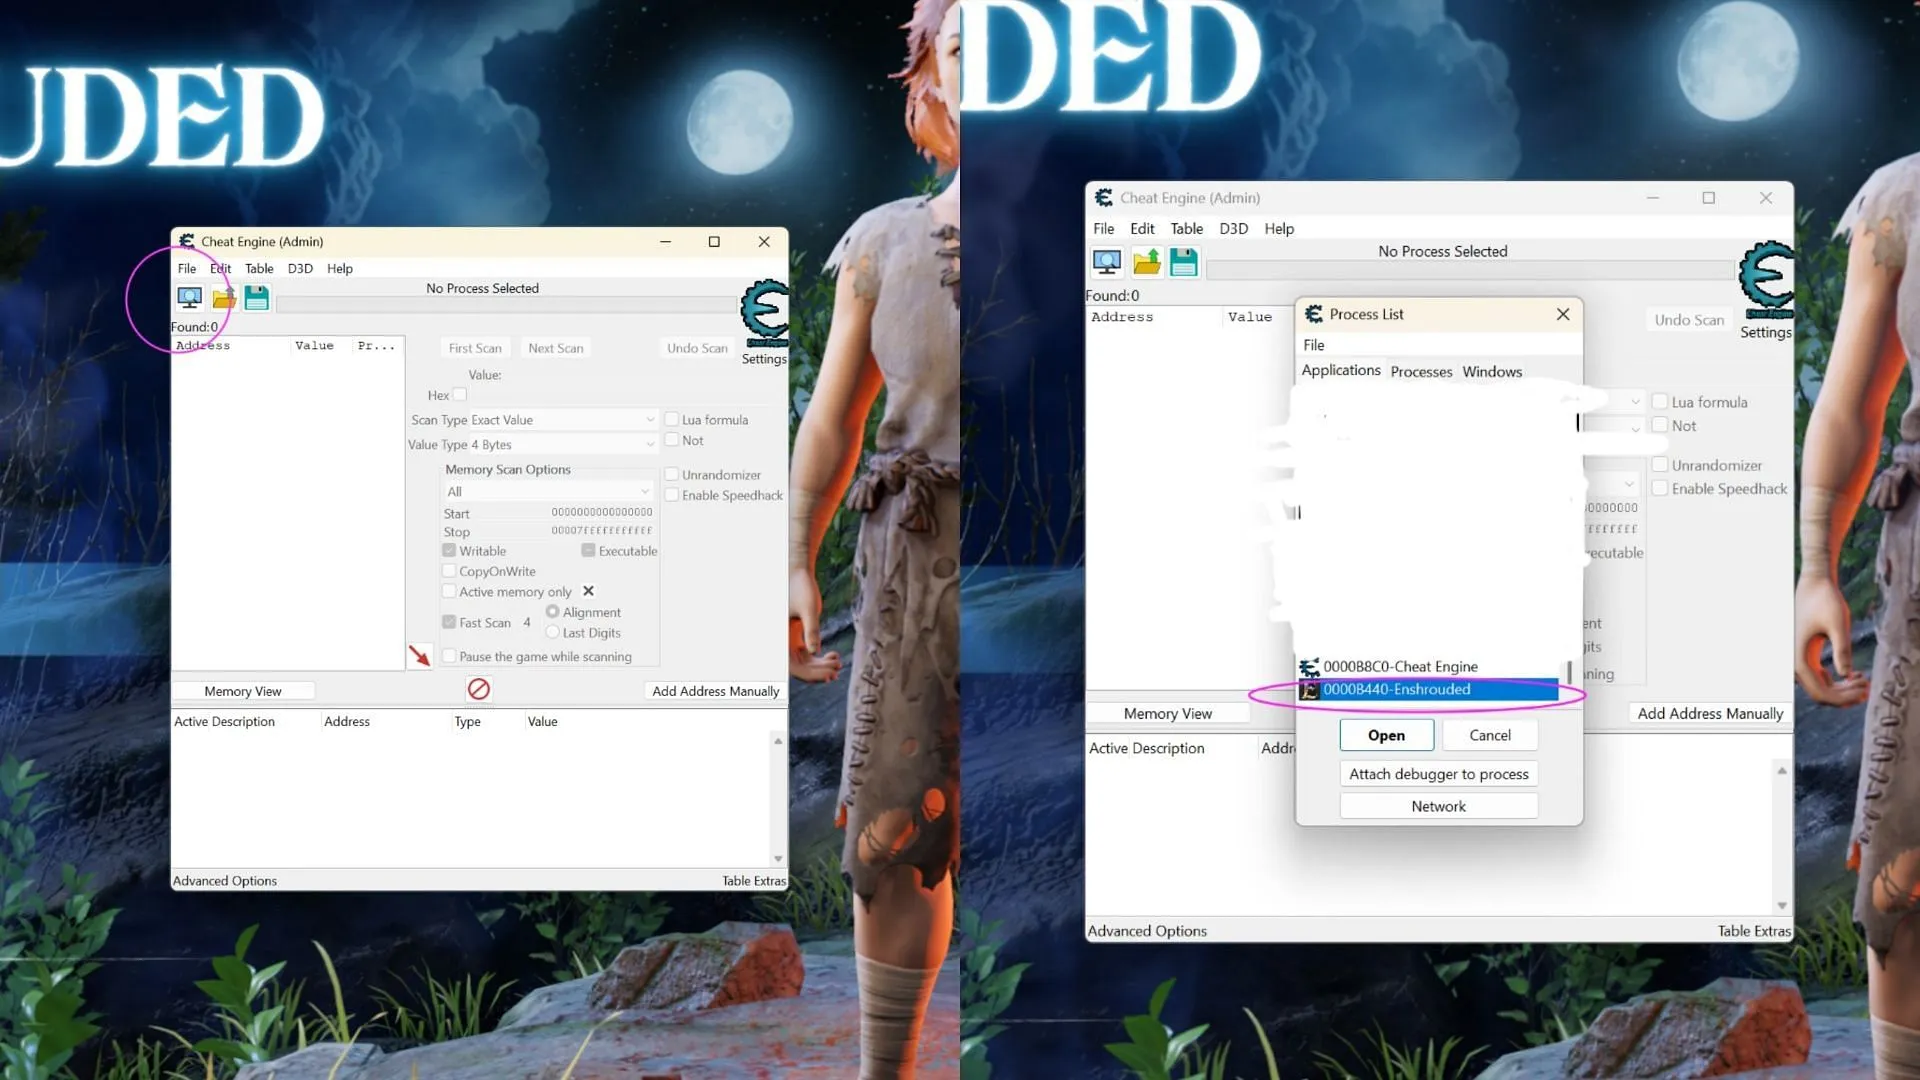The image size is (1920, 1080).
Task: Click First Scan button
Action: point(475,348)
